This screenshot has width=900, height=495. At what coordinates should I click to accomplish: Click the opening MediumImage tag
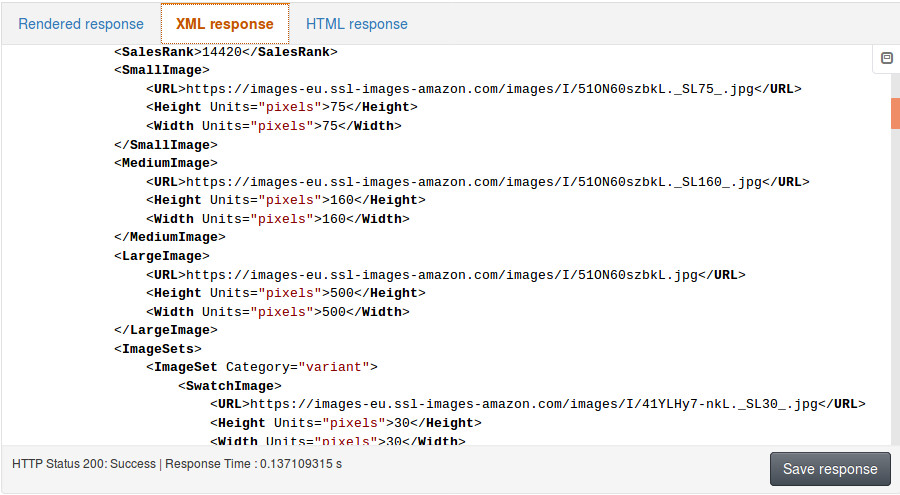pos(166,163)
